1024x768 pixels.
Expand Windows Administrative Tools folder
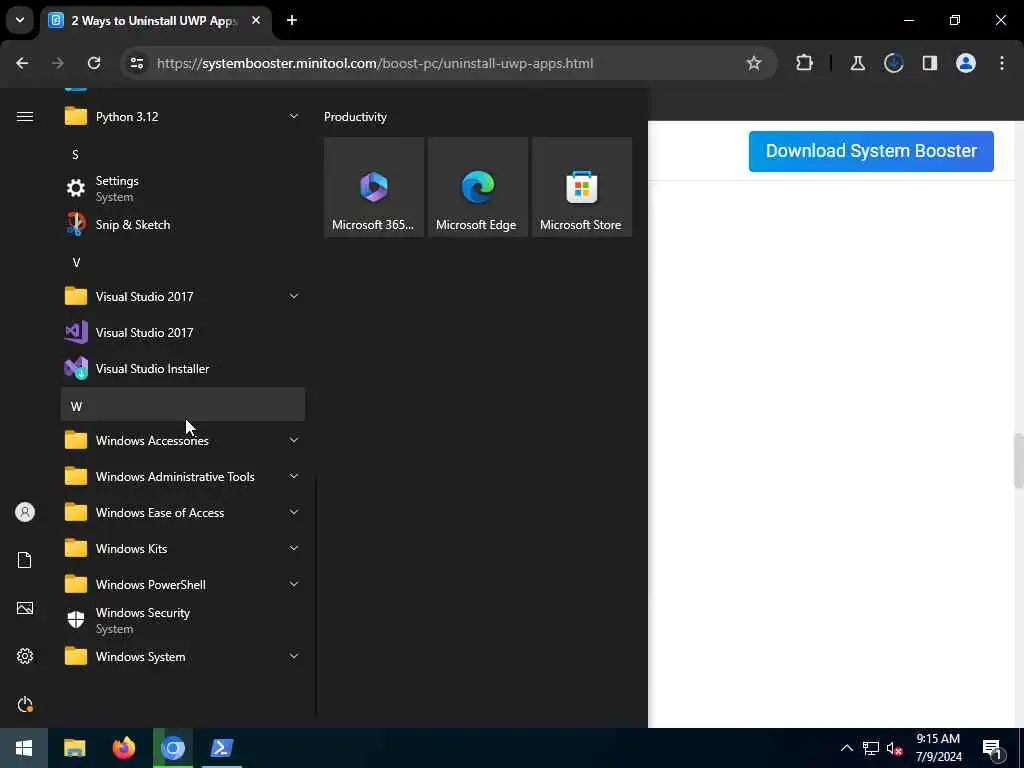click(183, 477)
